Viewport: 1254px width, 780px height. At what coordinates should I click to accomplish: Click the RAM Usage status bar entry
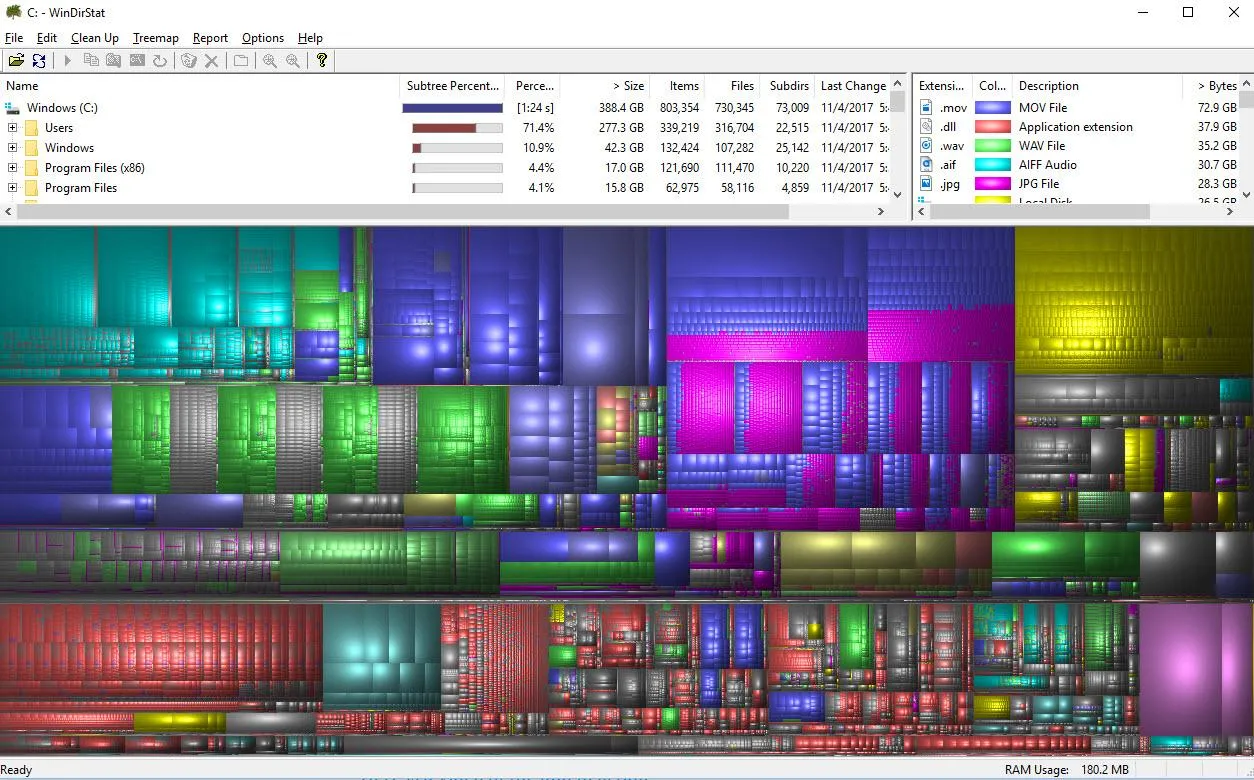click(1067, 770)
